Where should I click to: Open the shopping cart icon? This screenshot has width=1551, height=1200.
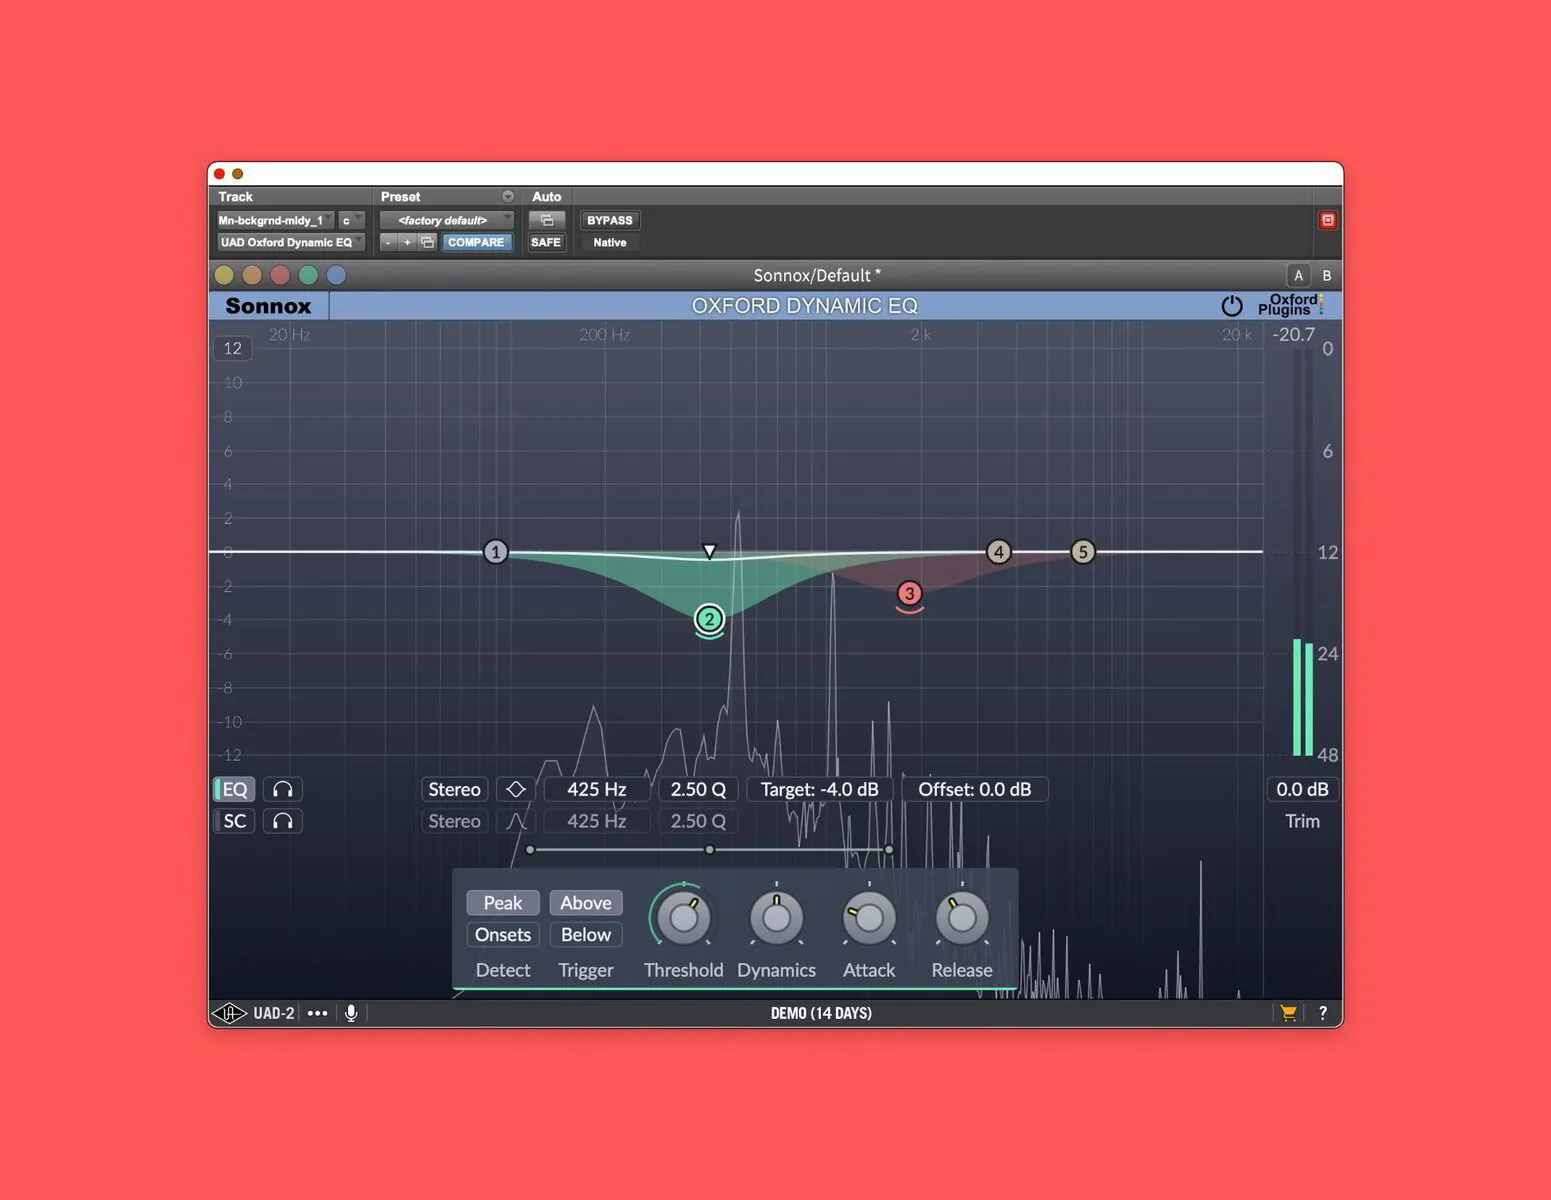[x=1288, y=1013]
